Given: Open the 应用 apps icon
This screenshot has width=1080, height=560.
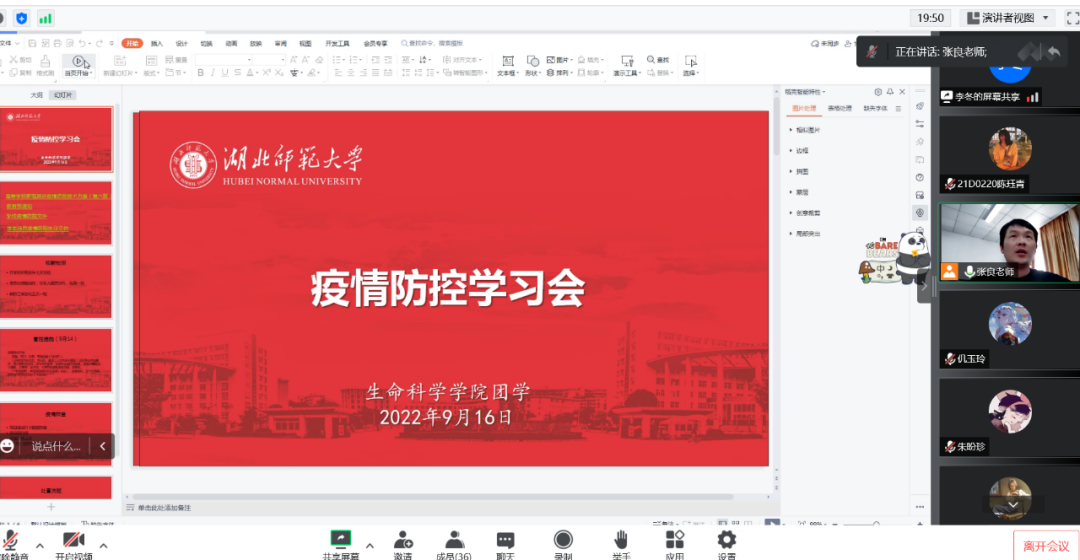Looking at the screenshot, I should (x=675, y=540).
